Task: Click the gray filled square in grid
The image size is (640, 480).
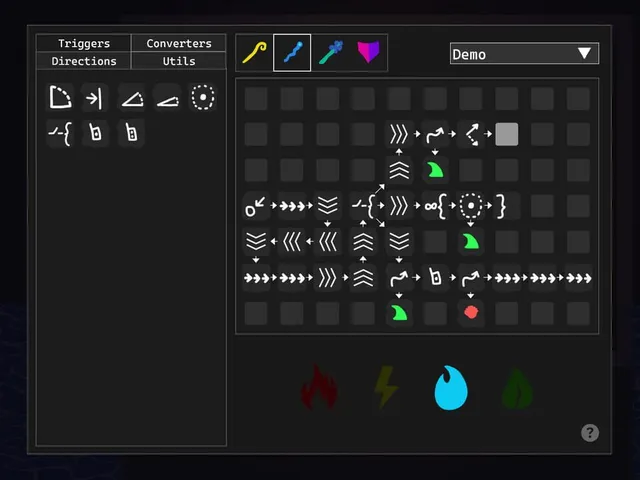Action: pos(507,134)
